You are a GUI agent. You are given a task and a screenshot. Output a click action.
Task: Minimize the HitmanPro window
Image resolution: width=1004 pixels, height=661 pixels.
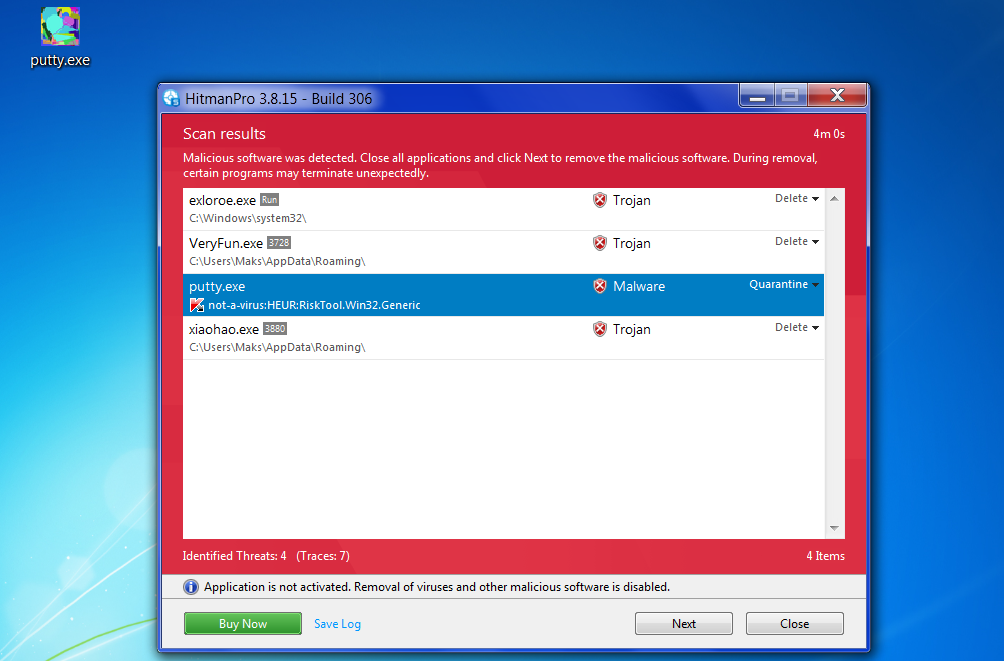pos(757,96)
